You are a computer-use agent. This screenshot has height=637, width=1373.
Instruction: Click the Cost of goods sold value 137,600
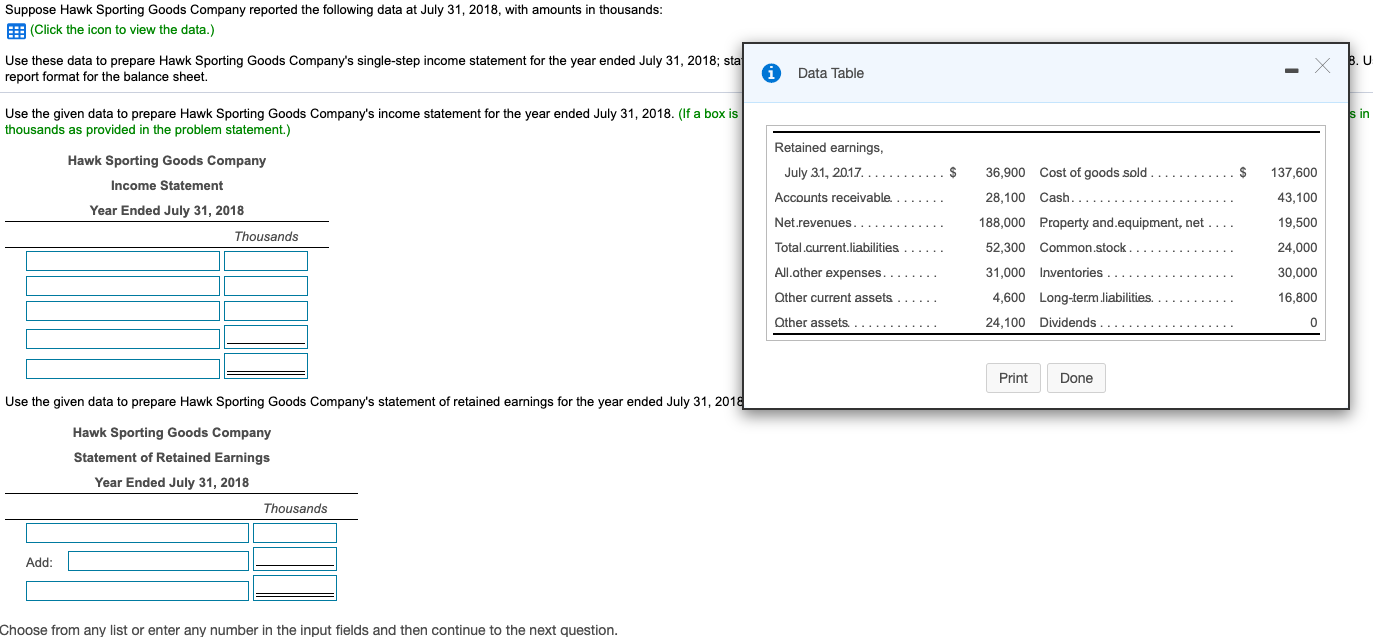coord(1294,172)
